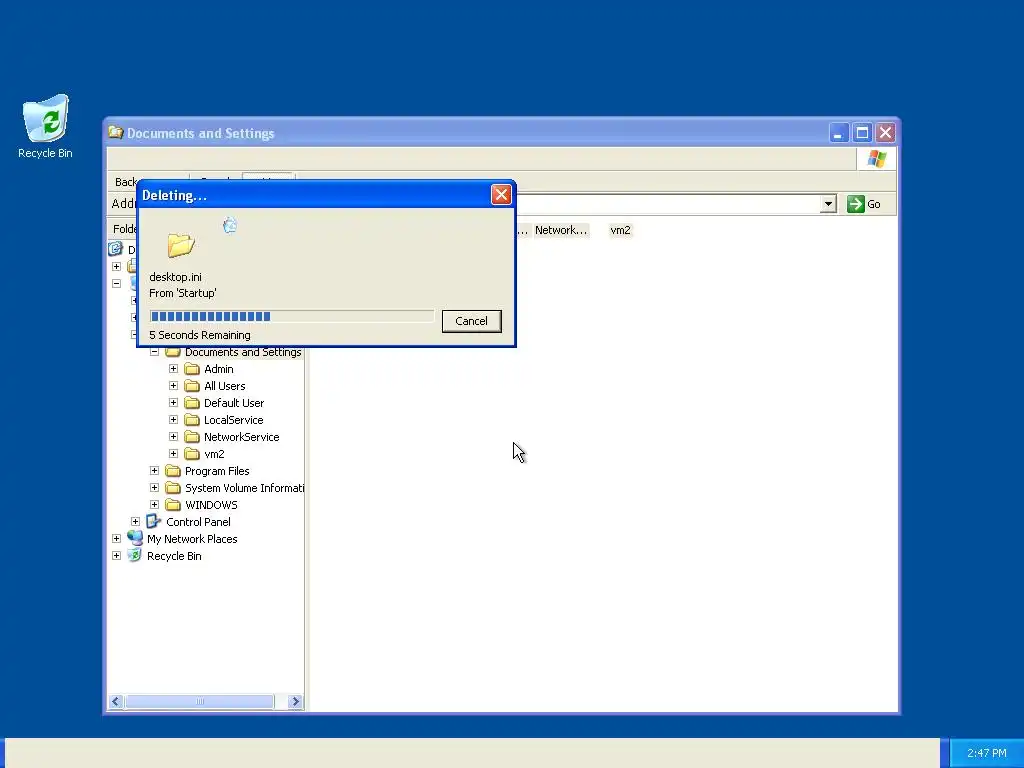Screen dimensions: 1024x768
Task: Click the Windows flag logo in the toolbar
Action: point(876,159)
